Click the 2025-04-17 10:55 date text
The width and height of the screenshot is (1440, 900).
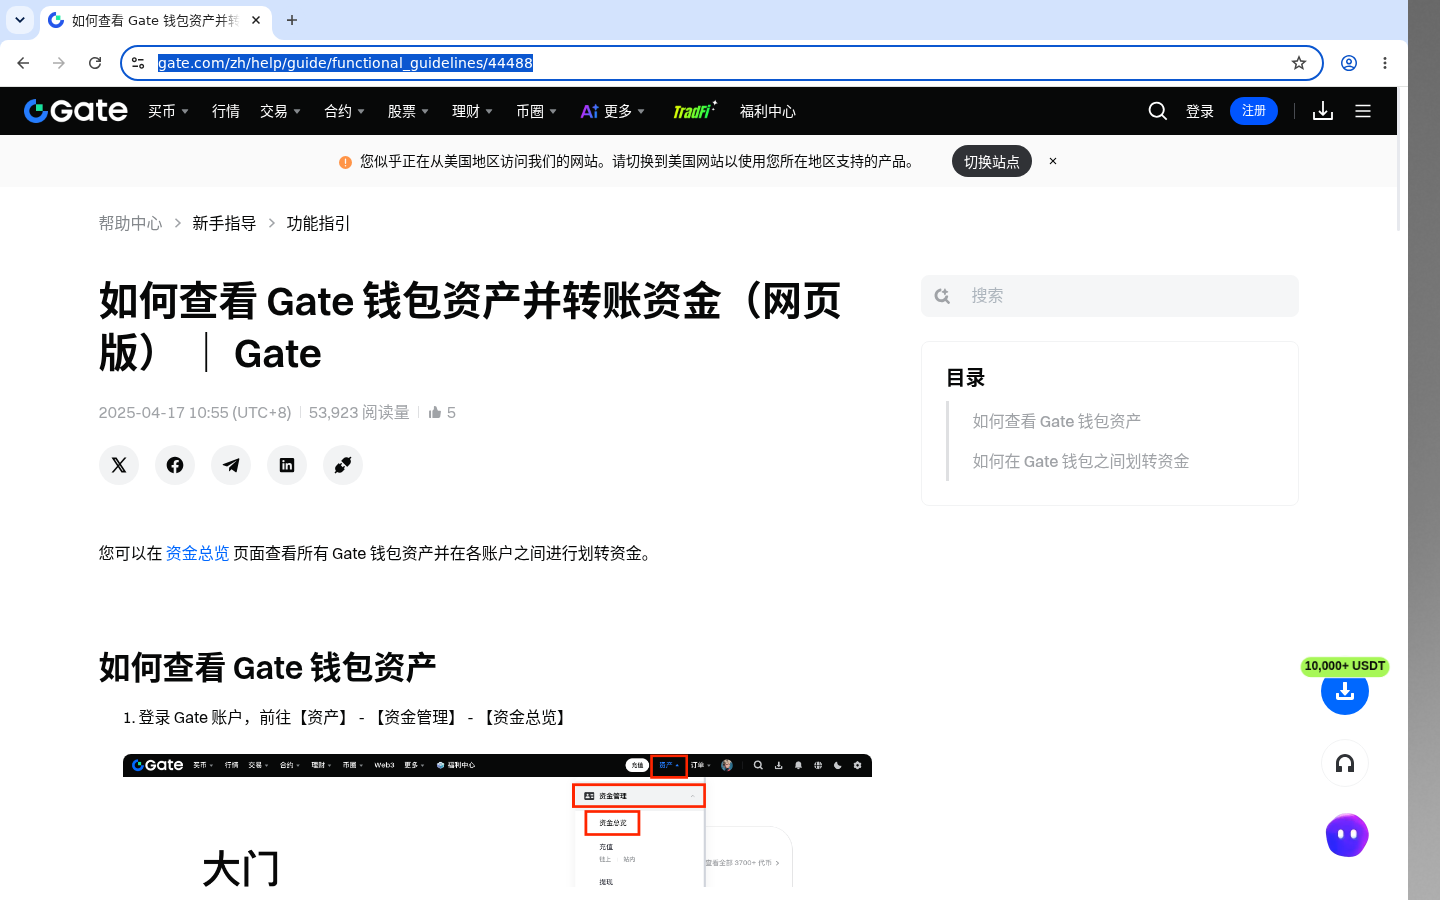(x=195, y=412)
